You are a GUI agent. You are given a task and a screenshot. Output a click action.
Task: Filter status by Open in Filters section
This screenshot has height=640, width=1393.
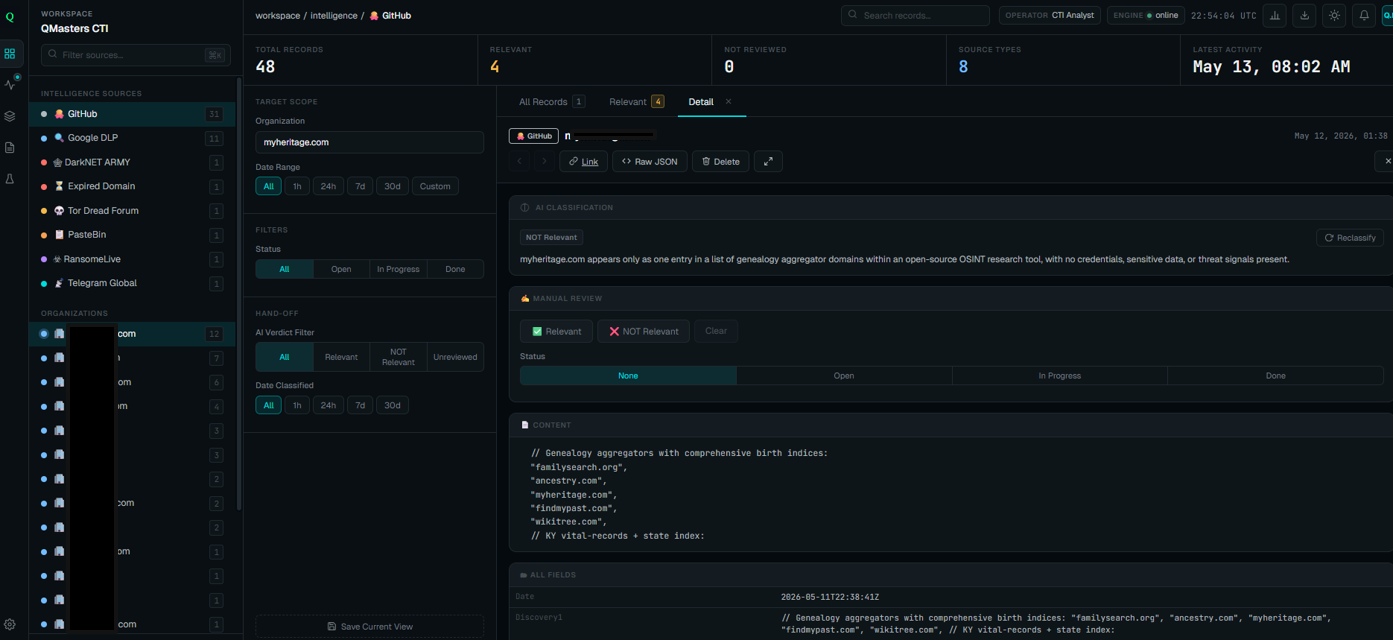(x=341, y=269)
